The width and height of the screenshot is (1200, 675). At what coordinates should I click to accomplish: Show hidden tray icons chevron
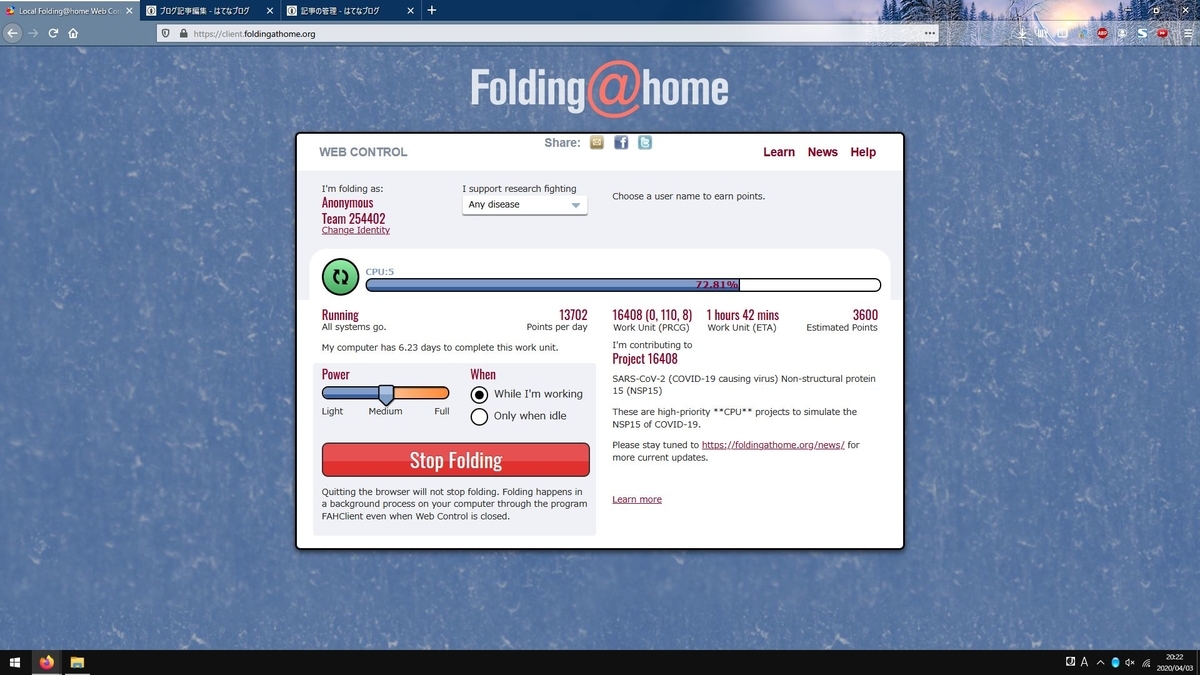1100,662
